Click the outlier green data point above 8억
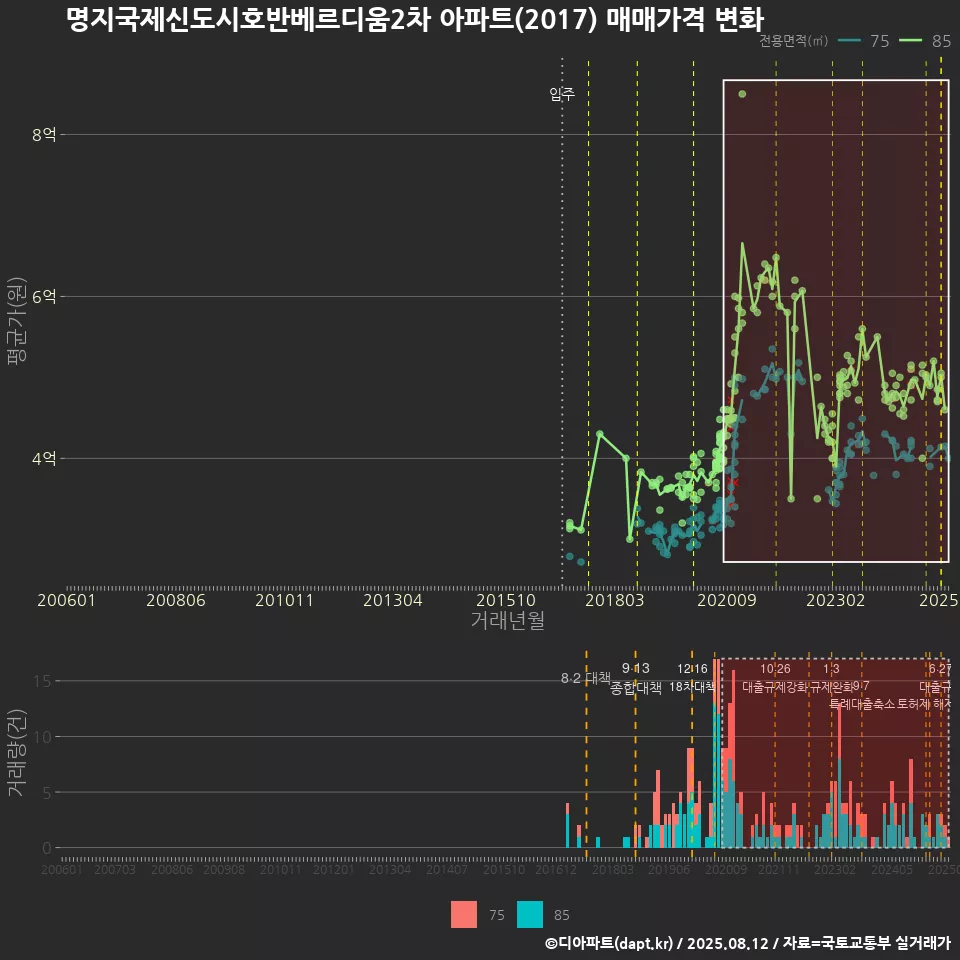The width and height of the screenshot is (960, 960). tap(742, 94)
